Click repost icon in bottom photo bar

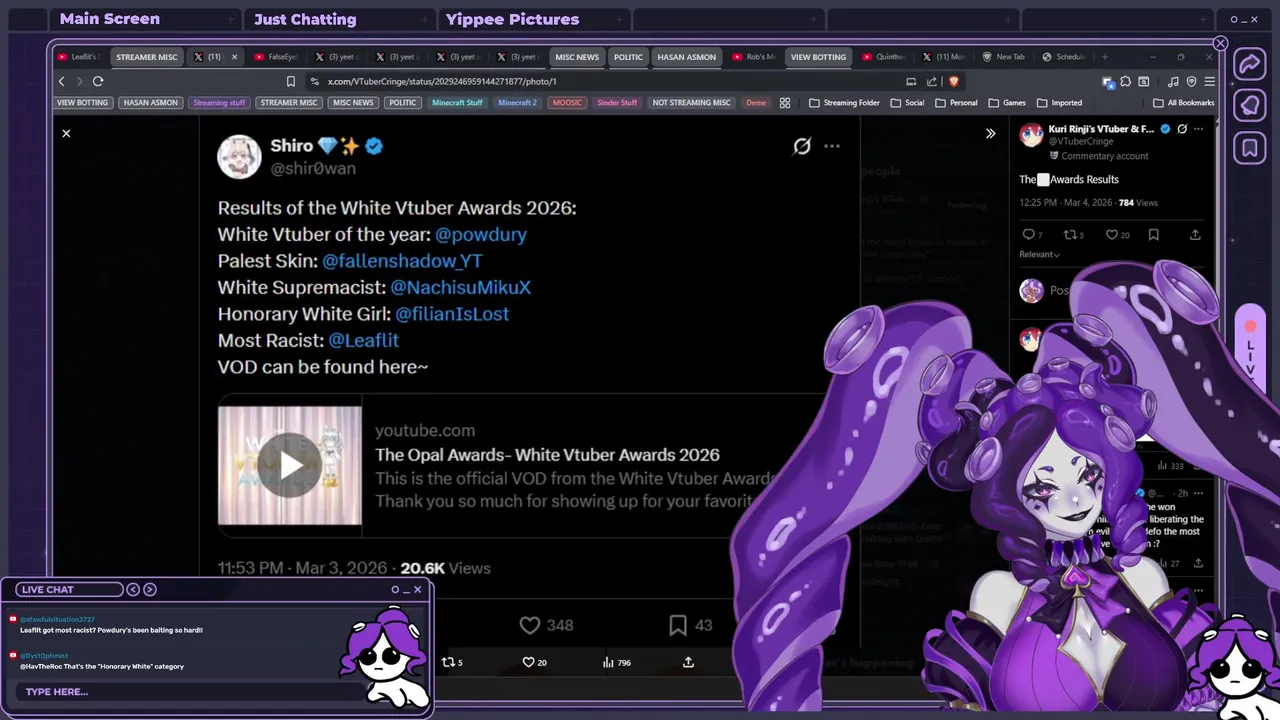click(x=448, y=662)
